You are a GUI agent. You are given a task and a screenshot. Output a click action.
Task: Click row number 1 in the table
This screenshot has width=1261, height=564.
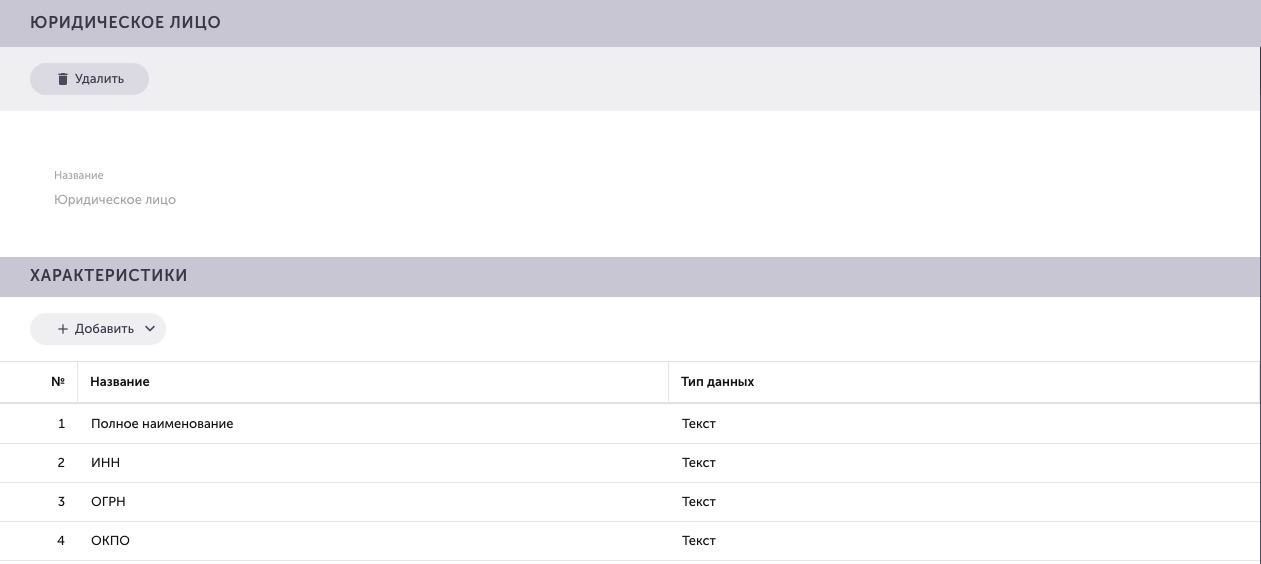(61, 424)
